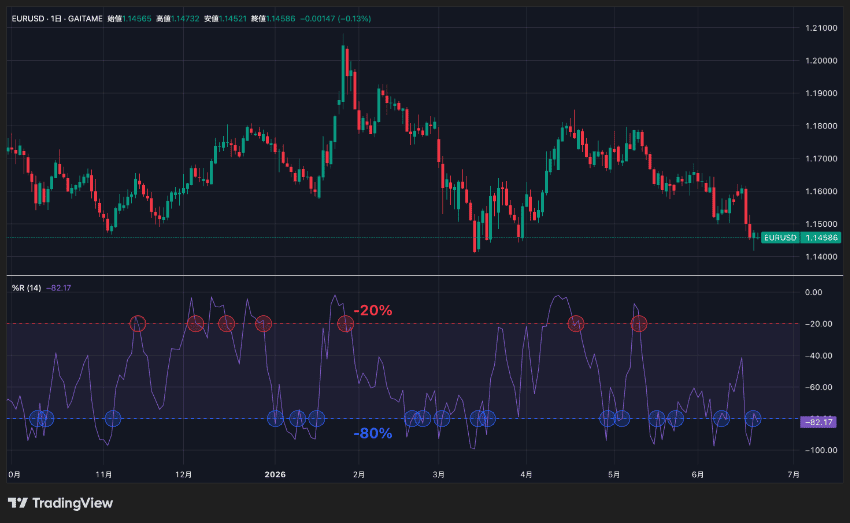Click the red -20% annotation label
The height and width of the screenshot is (523, 850).
pyautogui.click(x=372, y=311)
